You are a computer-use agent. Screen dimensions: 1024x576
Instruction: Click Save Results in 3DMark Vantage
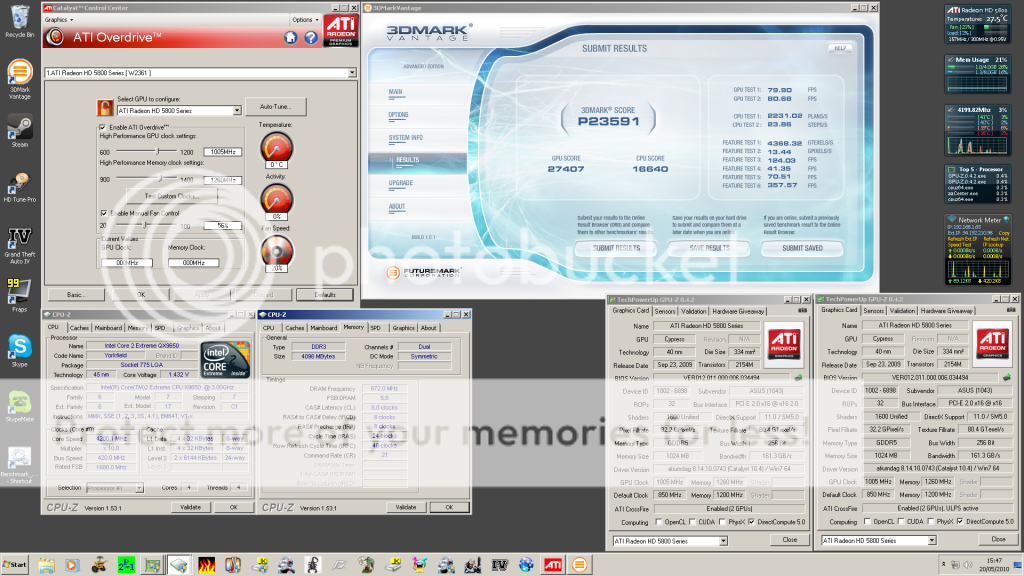(x=709, y=248)
